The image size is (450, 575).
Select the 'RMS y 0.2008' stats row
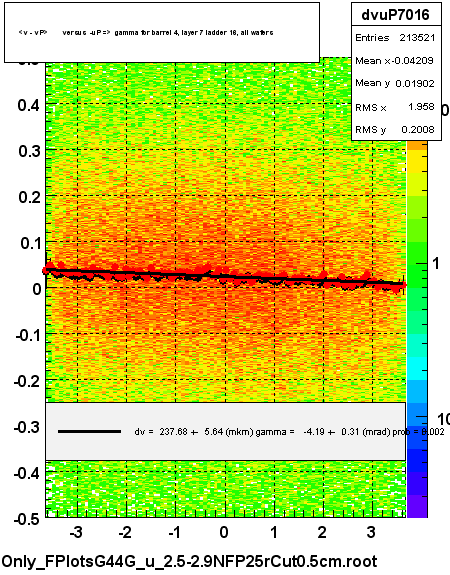[x=395, y=129]
